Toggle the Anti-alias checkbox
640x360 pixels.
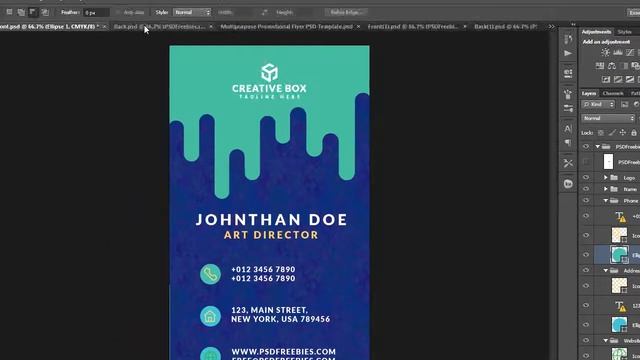click(x=118, y=12)
